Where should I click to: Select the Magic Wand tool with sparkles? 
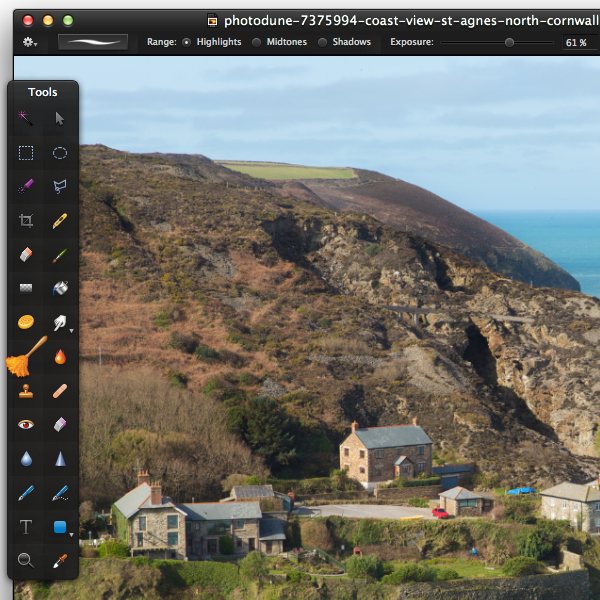(x=26, y=119)
